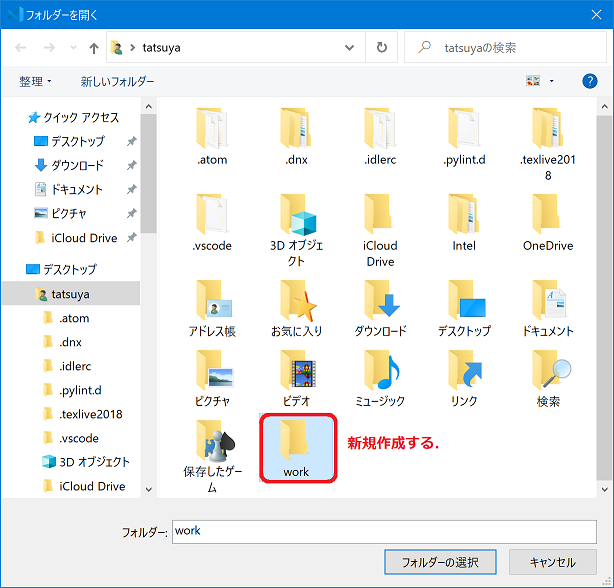The height and width of the screenshot is (588, 614).
Task: Go up one directory level
Action: click(x=94, y=47)
